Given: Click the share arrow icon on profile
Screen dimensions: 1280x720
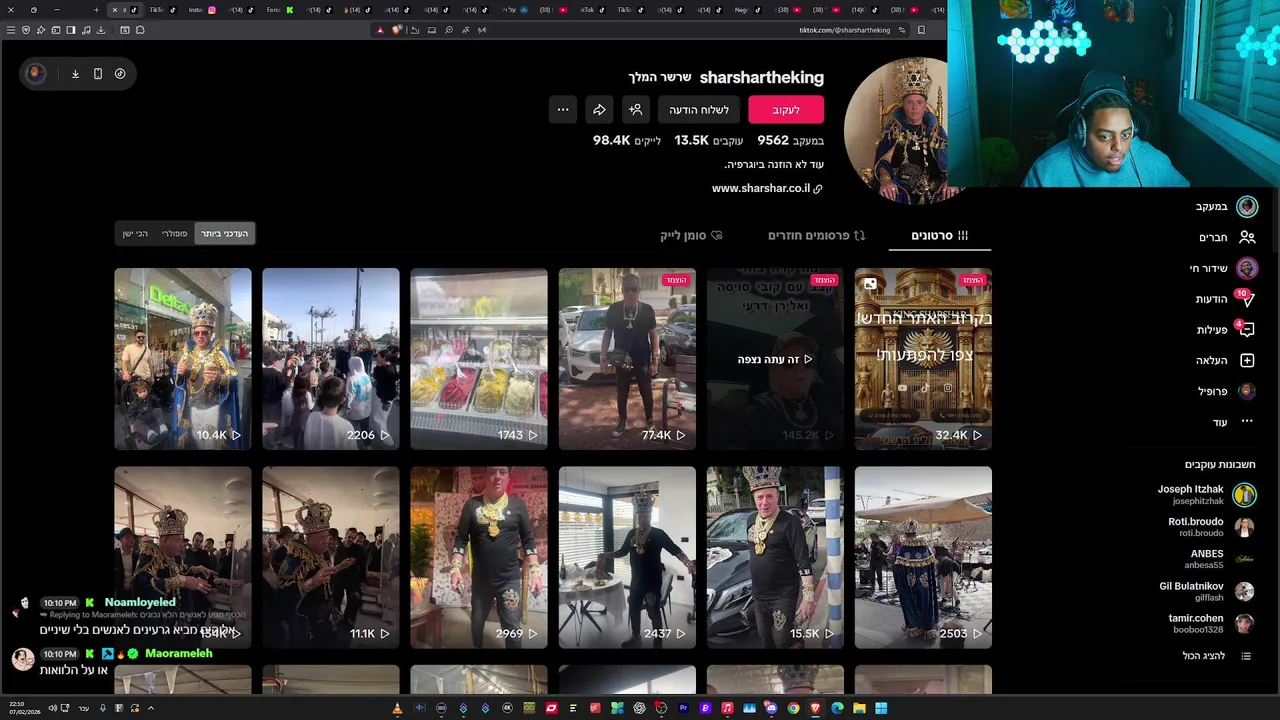Looking at the screenshot, I should pyautogui.click(x=599, y=110).
